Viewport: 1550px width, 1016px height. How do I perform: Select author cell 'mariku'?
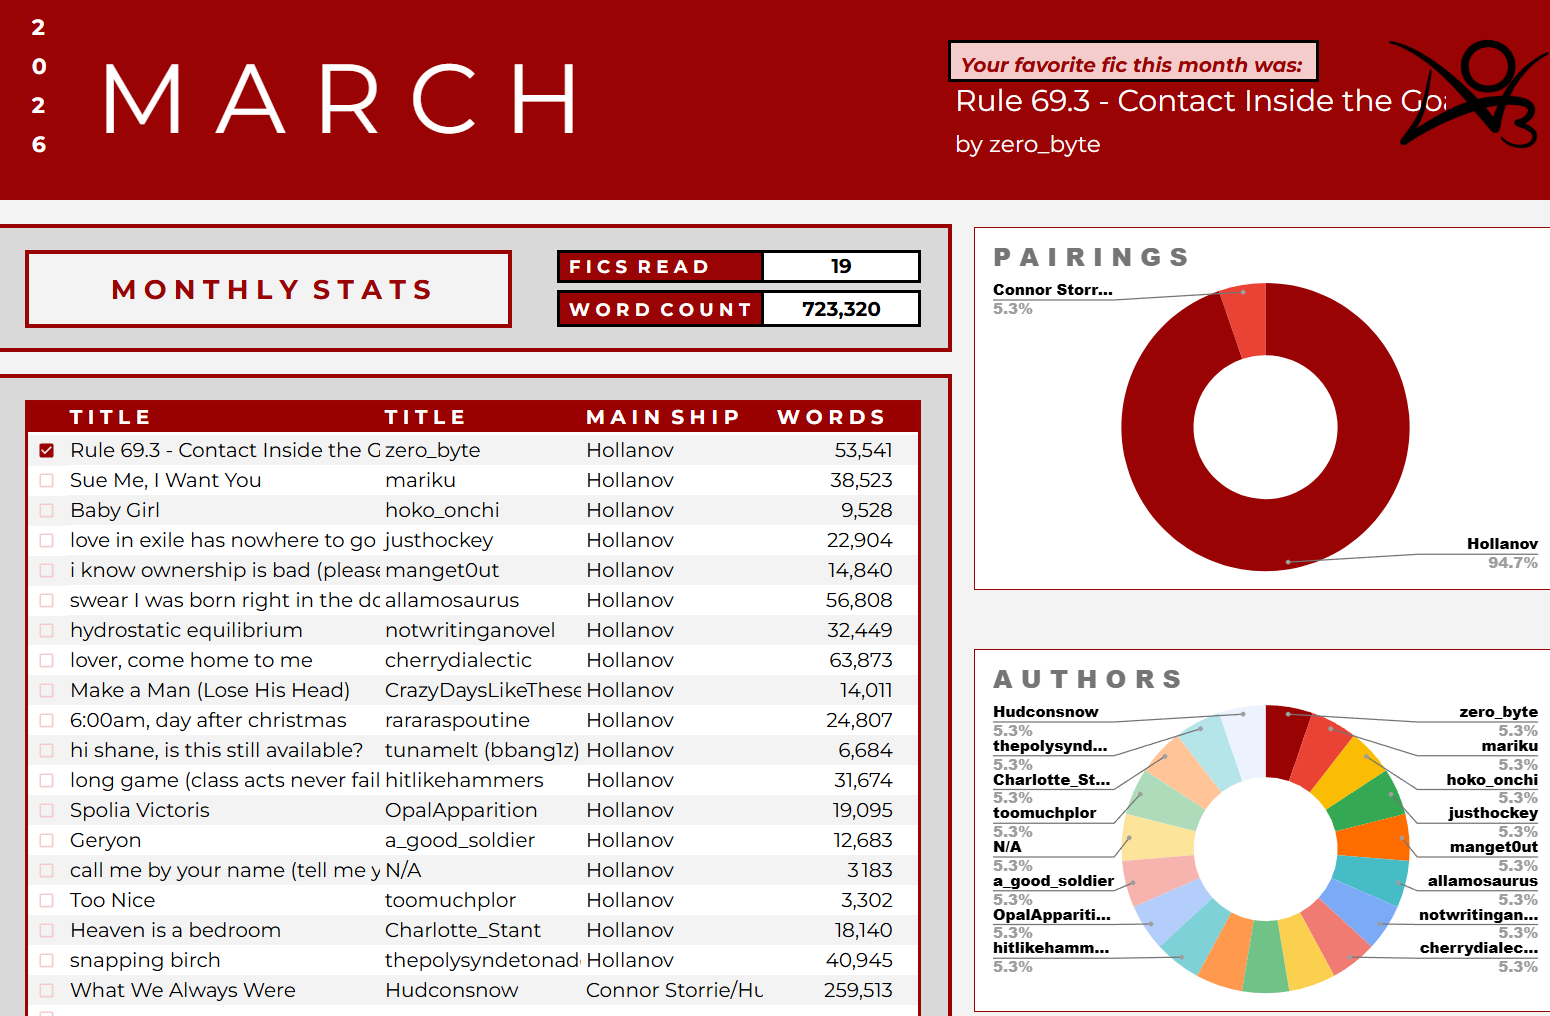pyautogui.click(x=420, y=480)
